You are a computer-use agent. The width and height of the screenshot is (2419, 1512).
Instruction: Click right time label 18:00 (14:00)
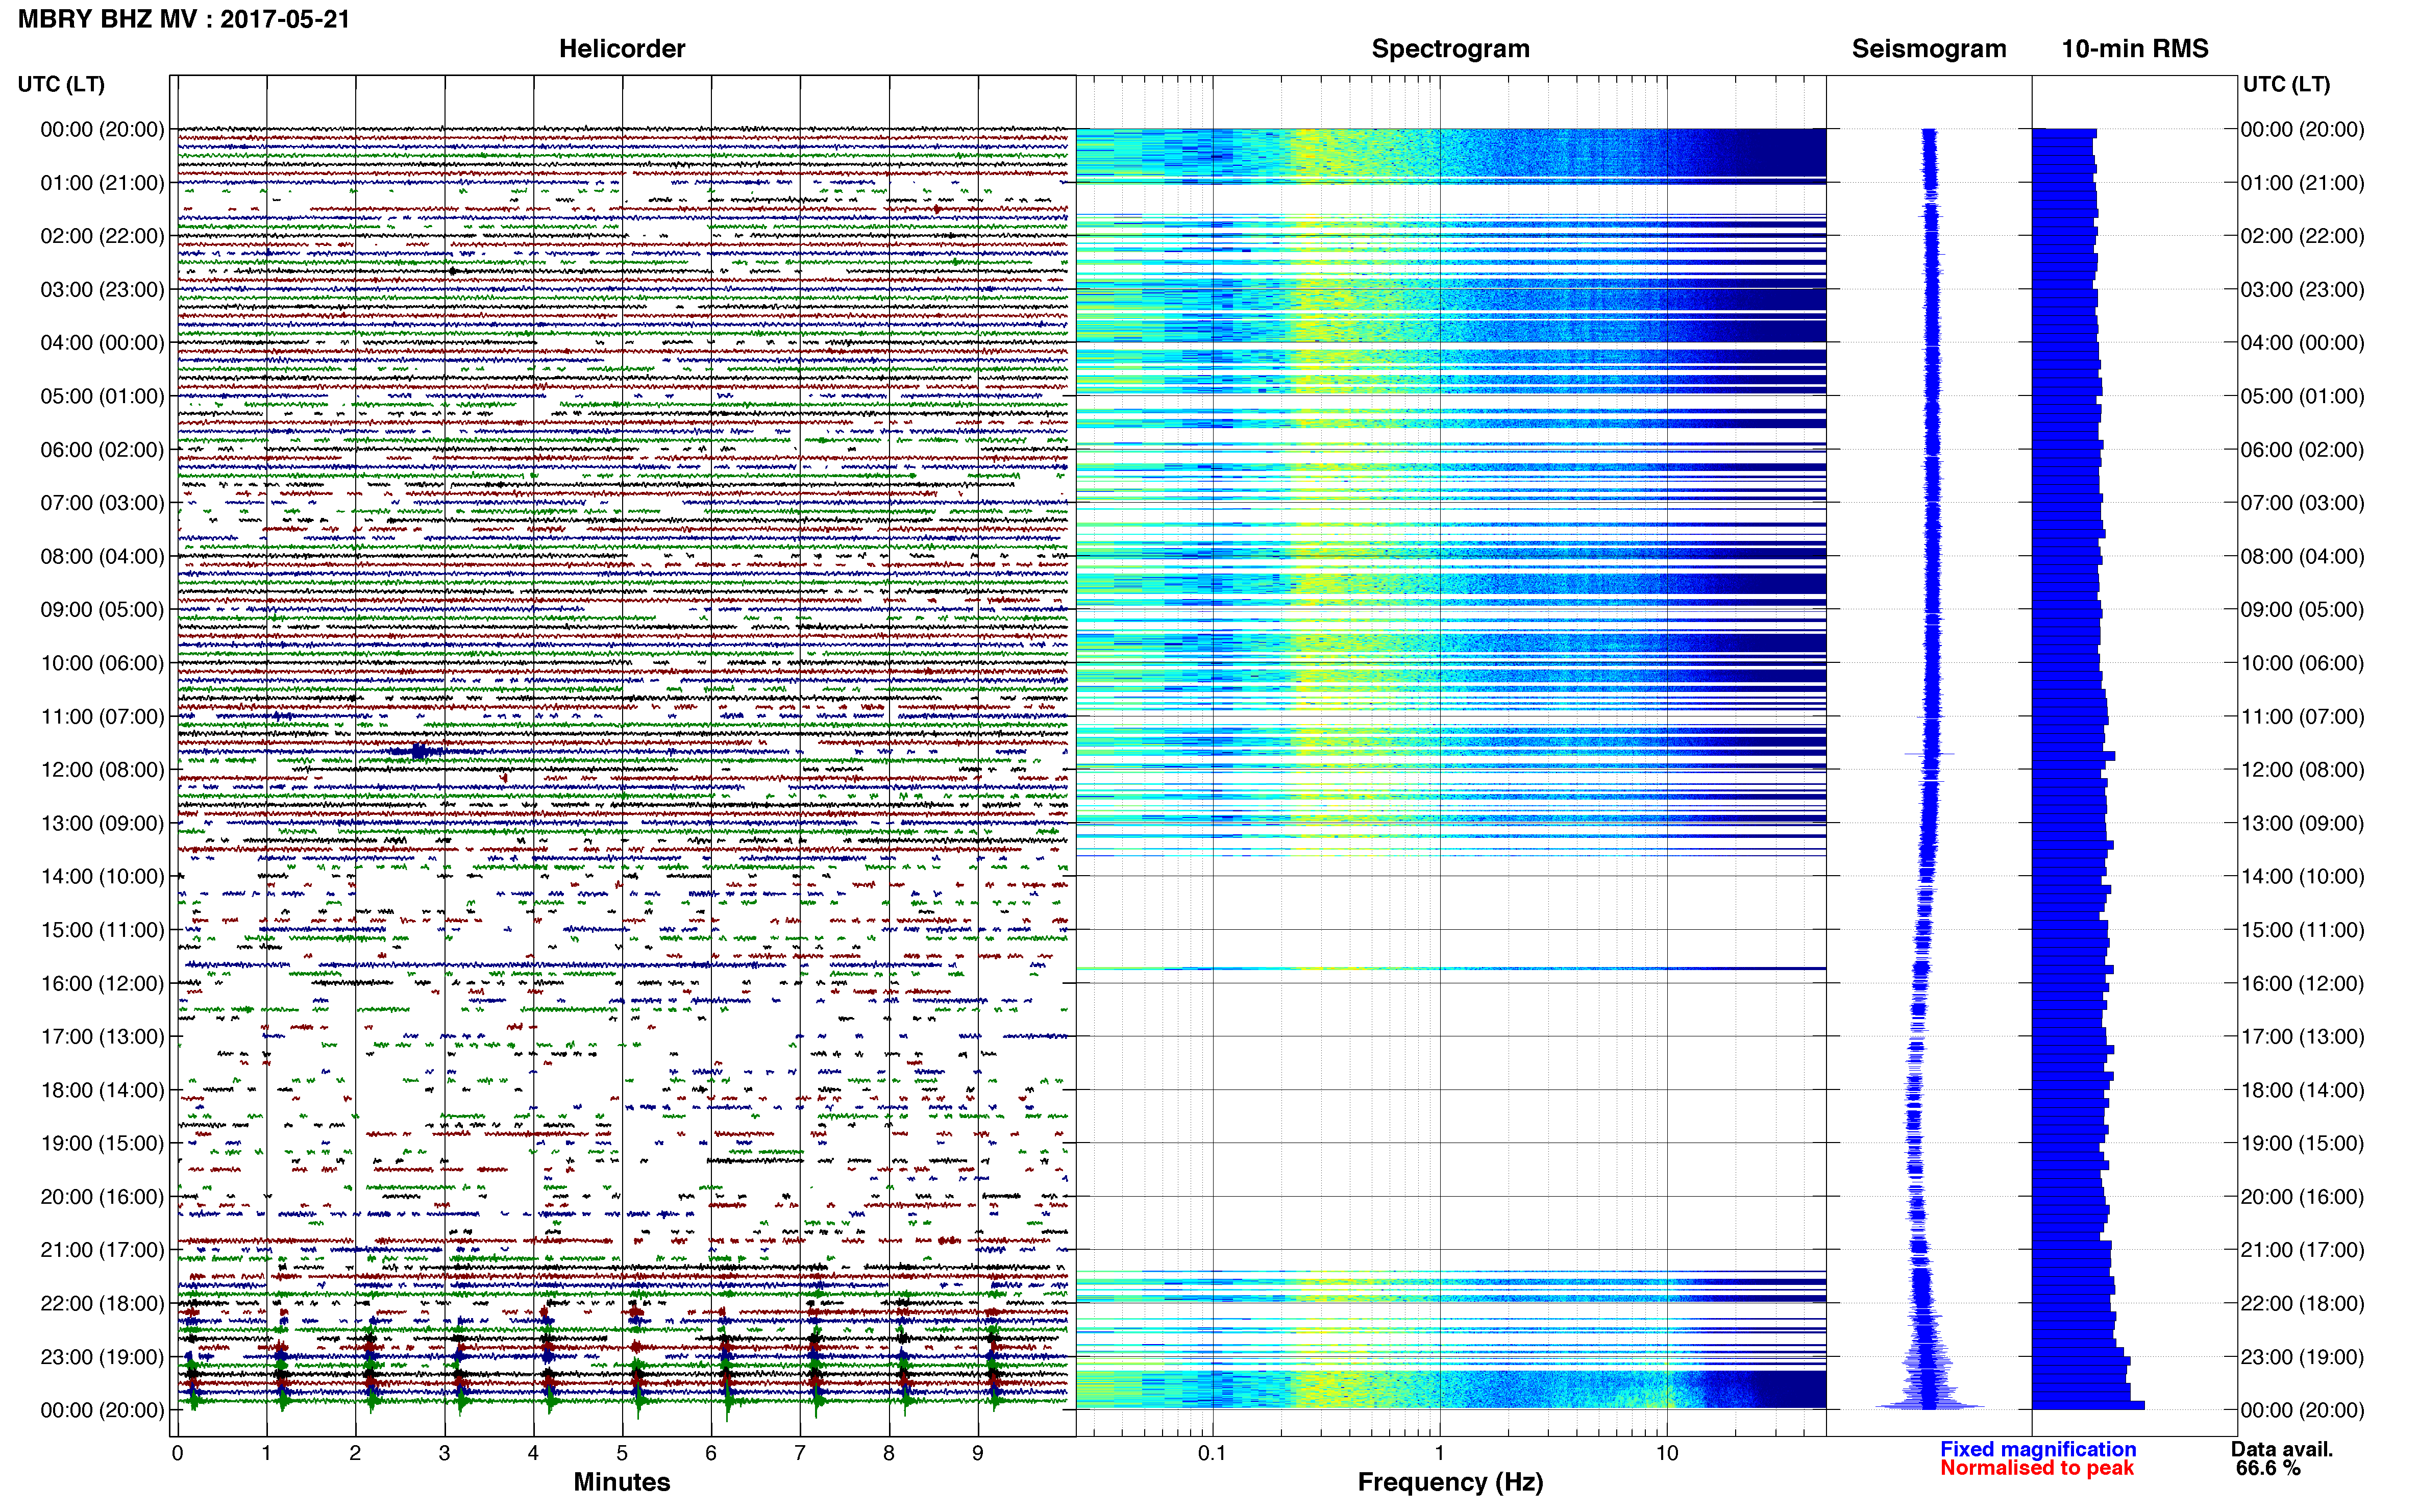coord(2302,1090)
